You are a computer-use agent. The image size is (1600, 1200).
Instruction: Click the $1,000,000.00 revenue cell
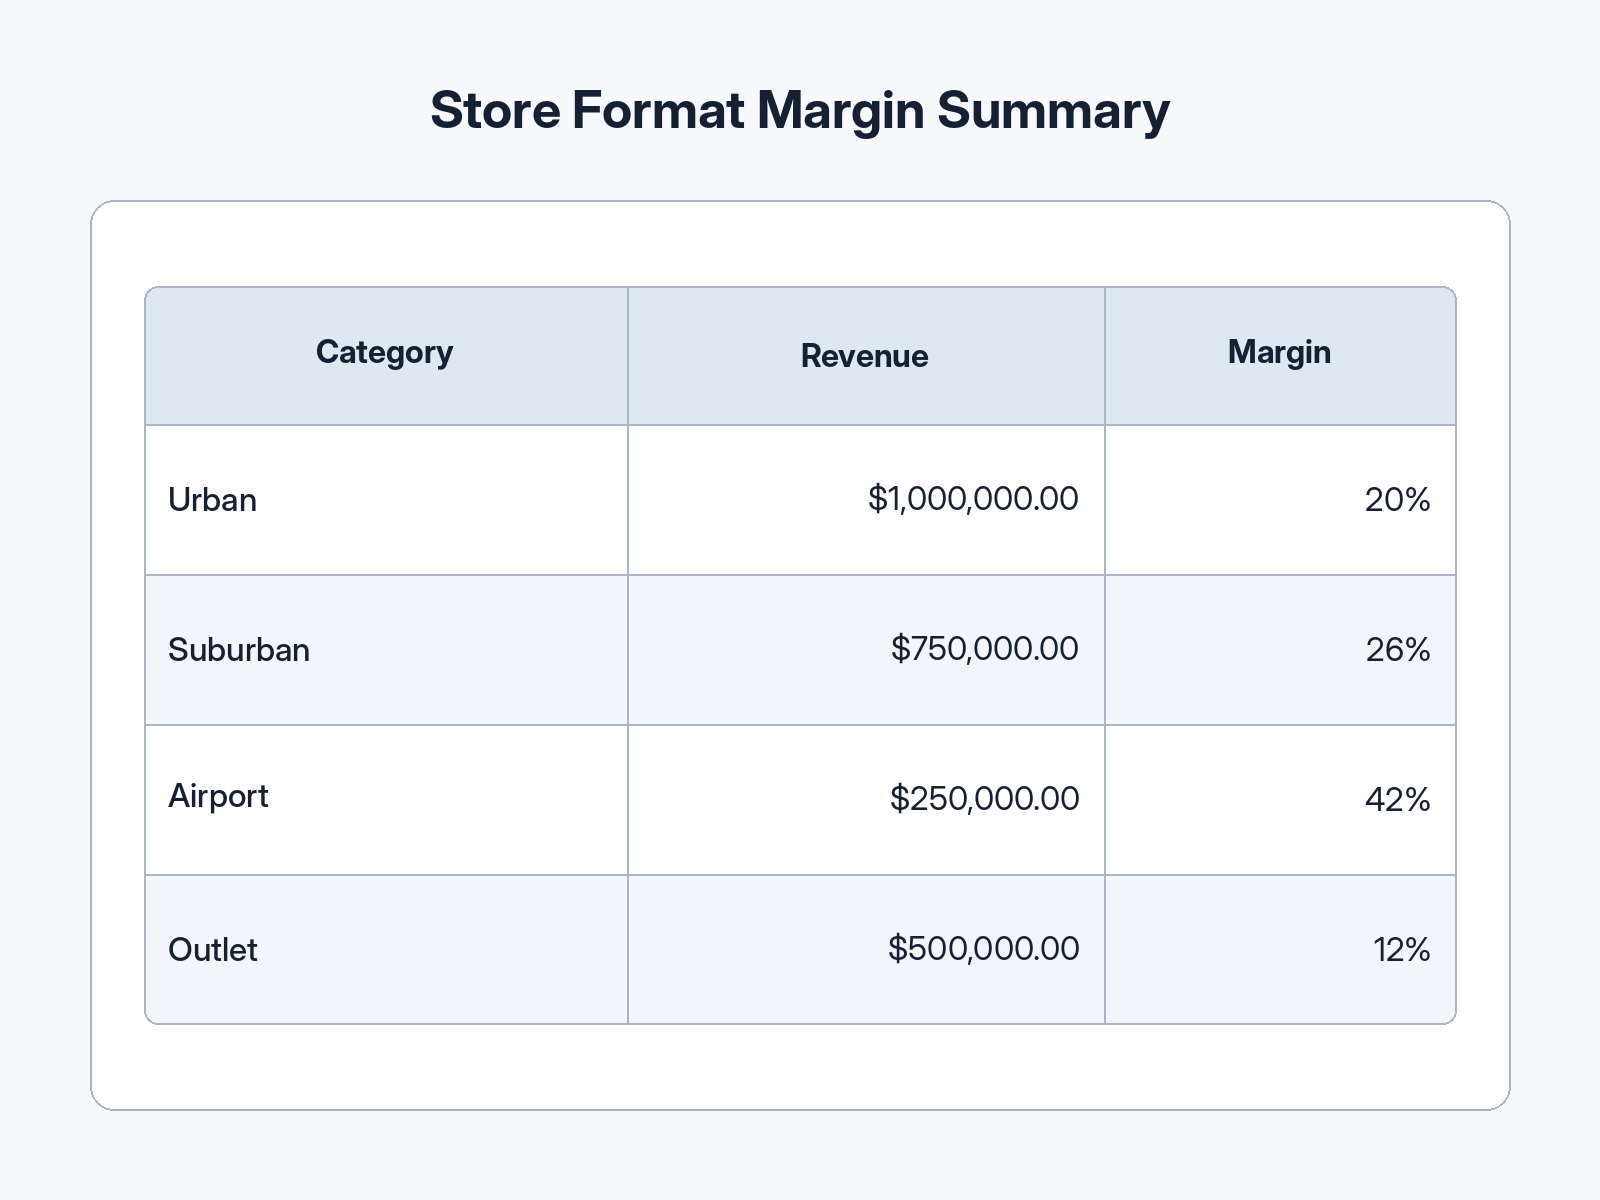866,500
